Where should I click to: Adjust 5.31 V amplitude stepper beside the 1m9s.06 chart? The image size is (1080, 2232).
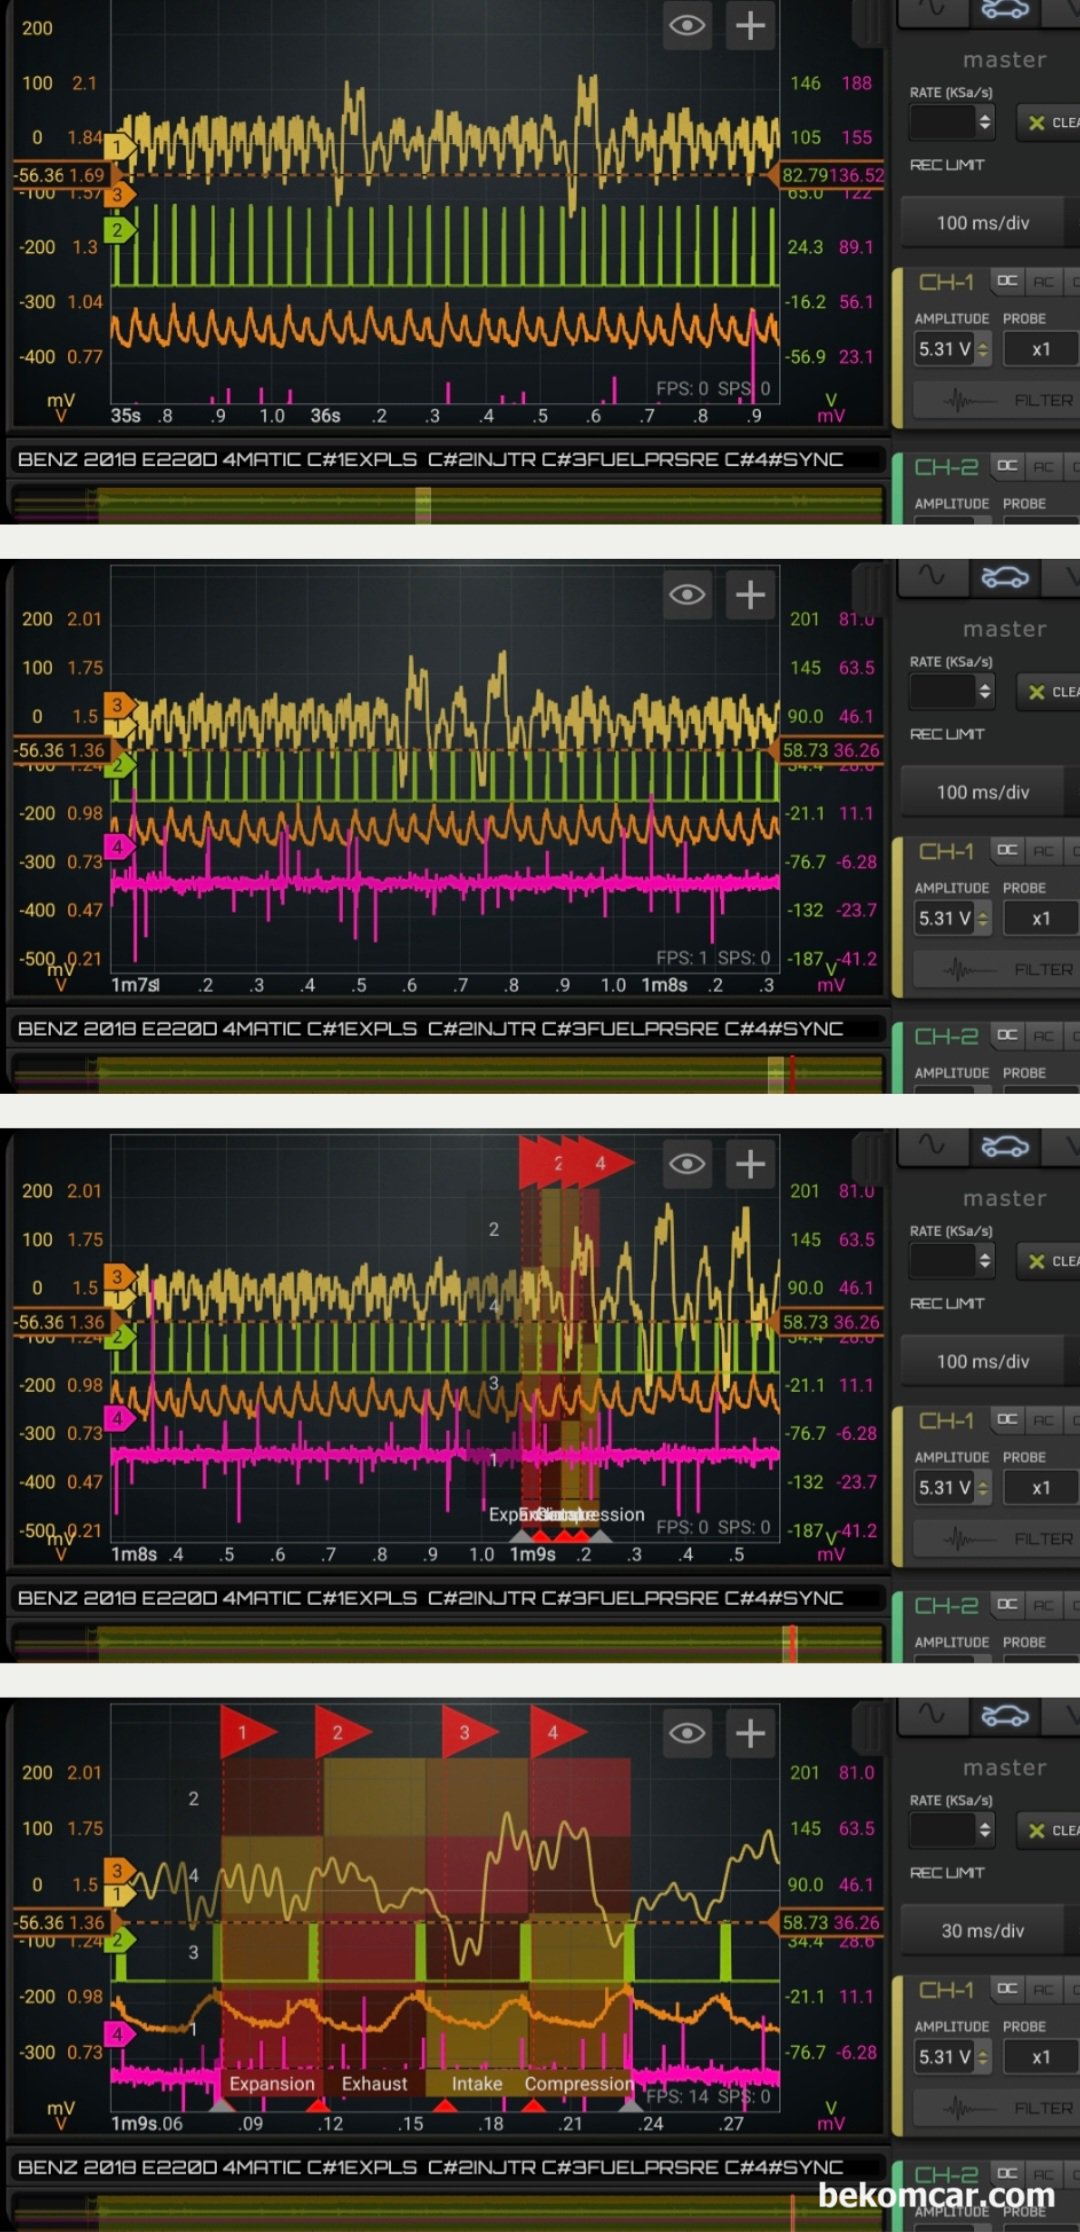983,2057
